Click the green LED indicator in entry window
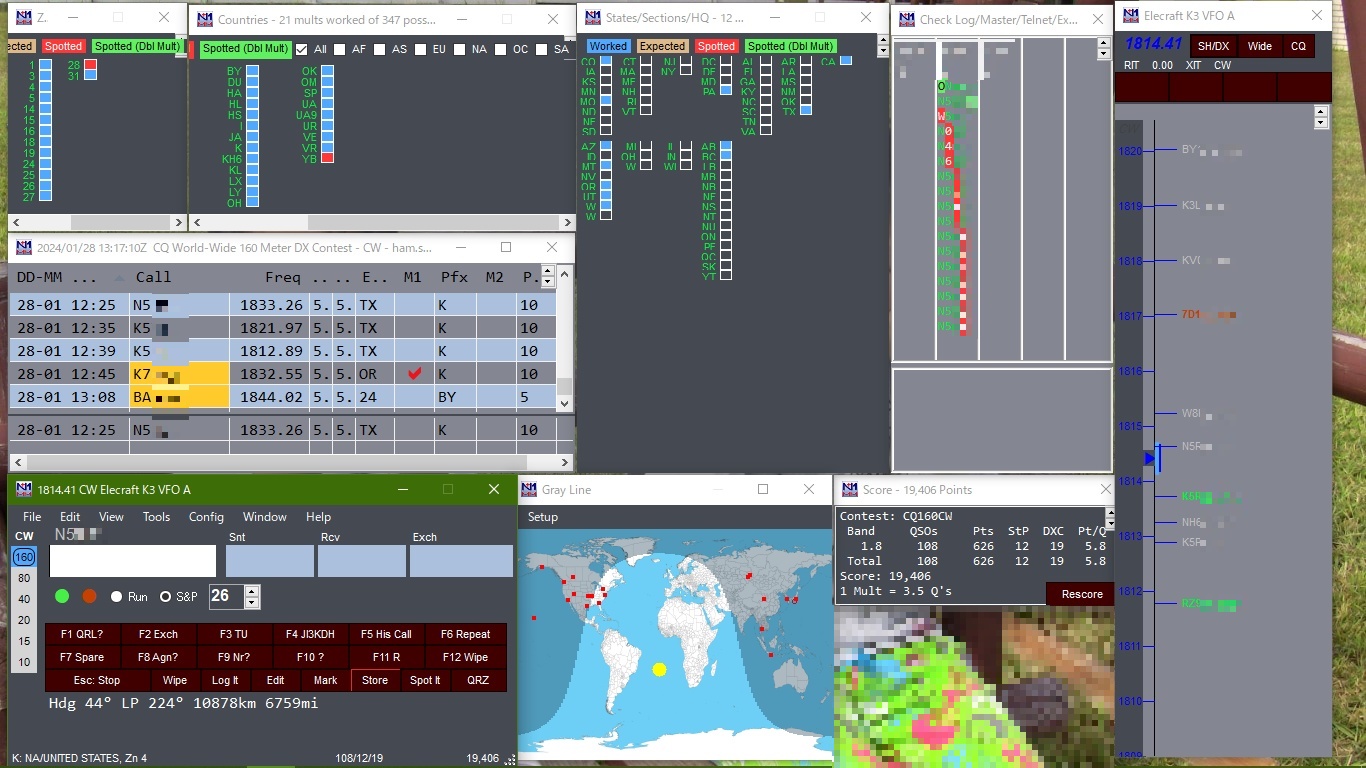 tap(62, 596)
